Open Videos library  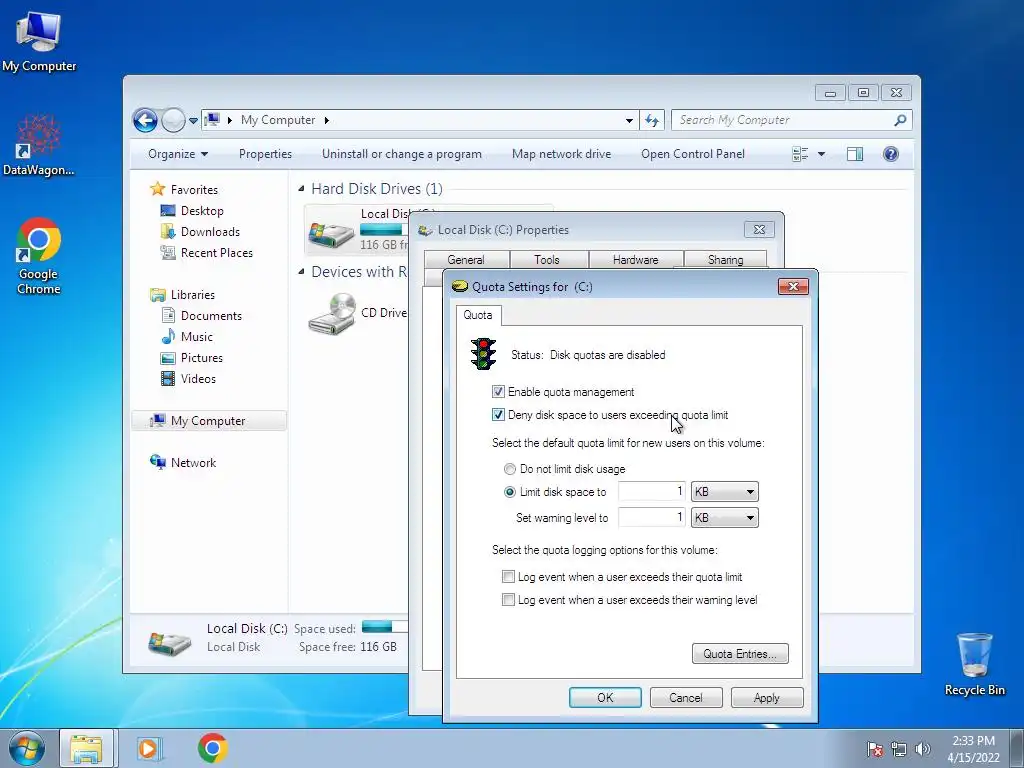click(189, 379)
